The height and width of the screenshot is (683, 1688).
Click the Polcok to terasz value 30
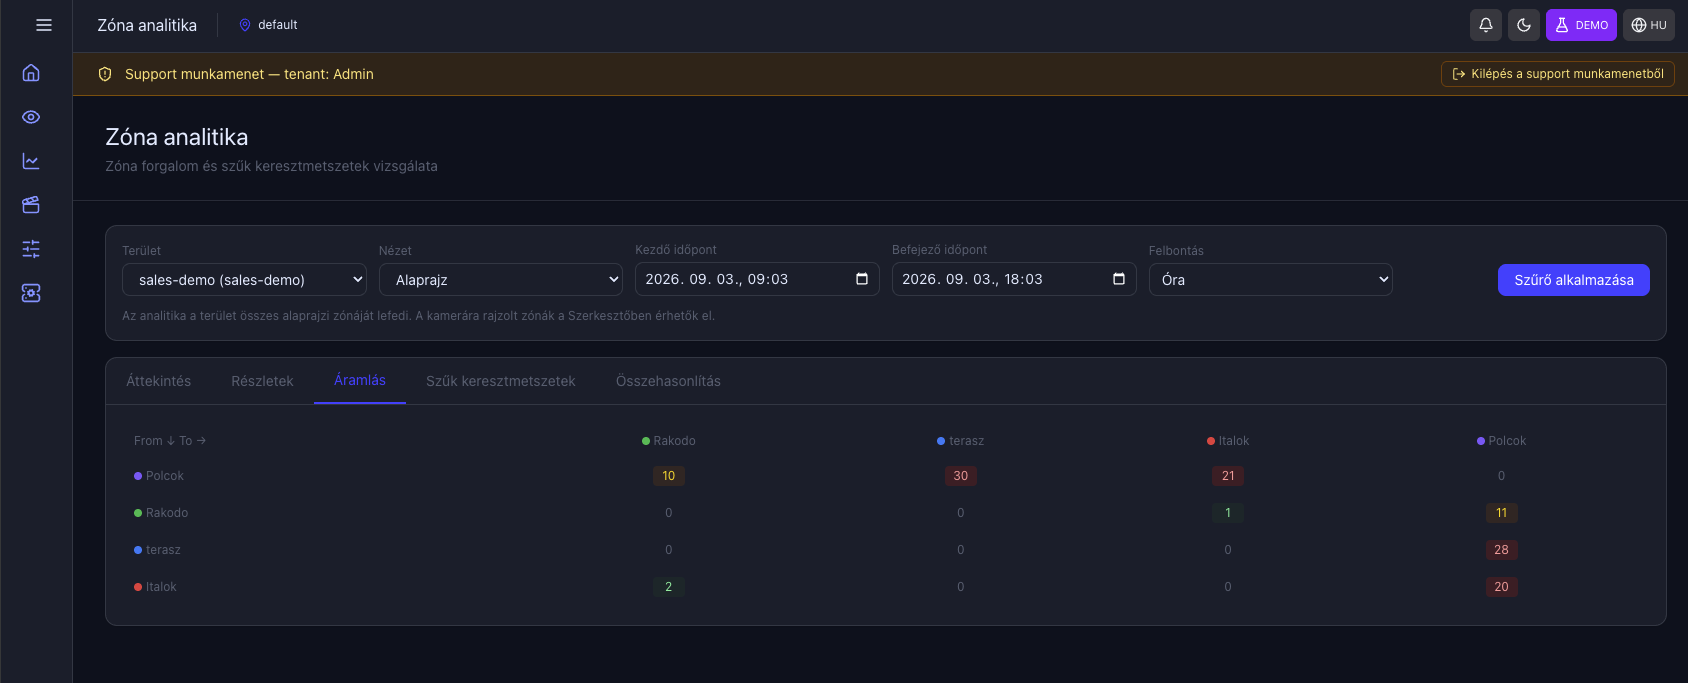coord(961,476)
